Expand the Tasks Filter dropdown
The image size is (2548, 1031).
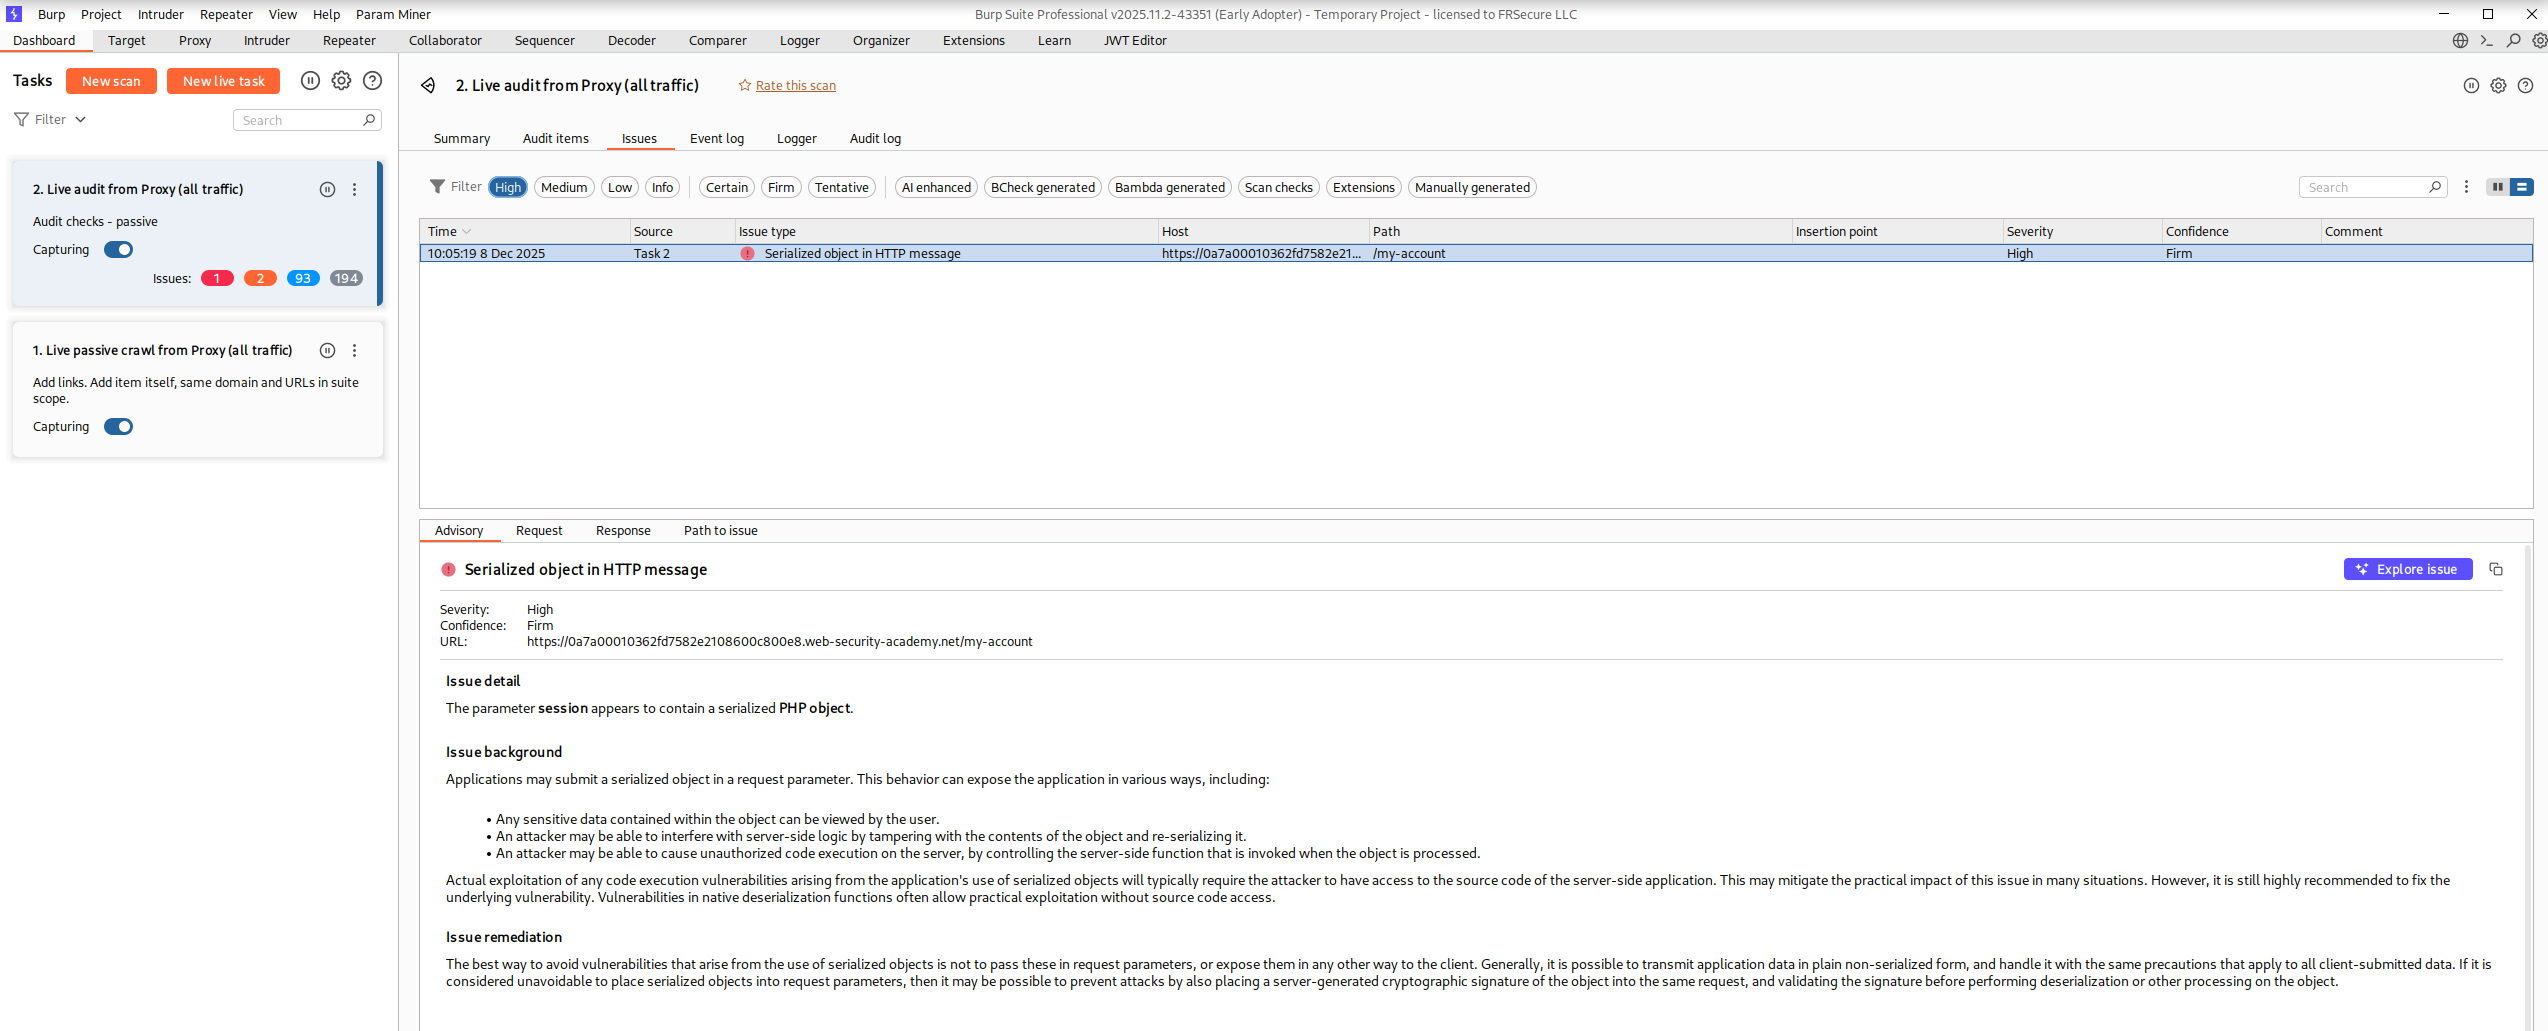coord(50,120)
